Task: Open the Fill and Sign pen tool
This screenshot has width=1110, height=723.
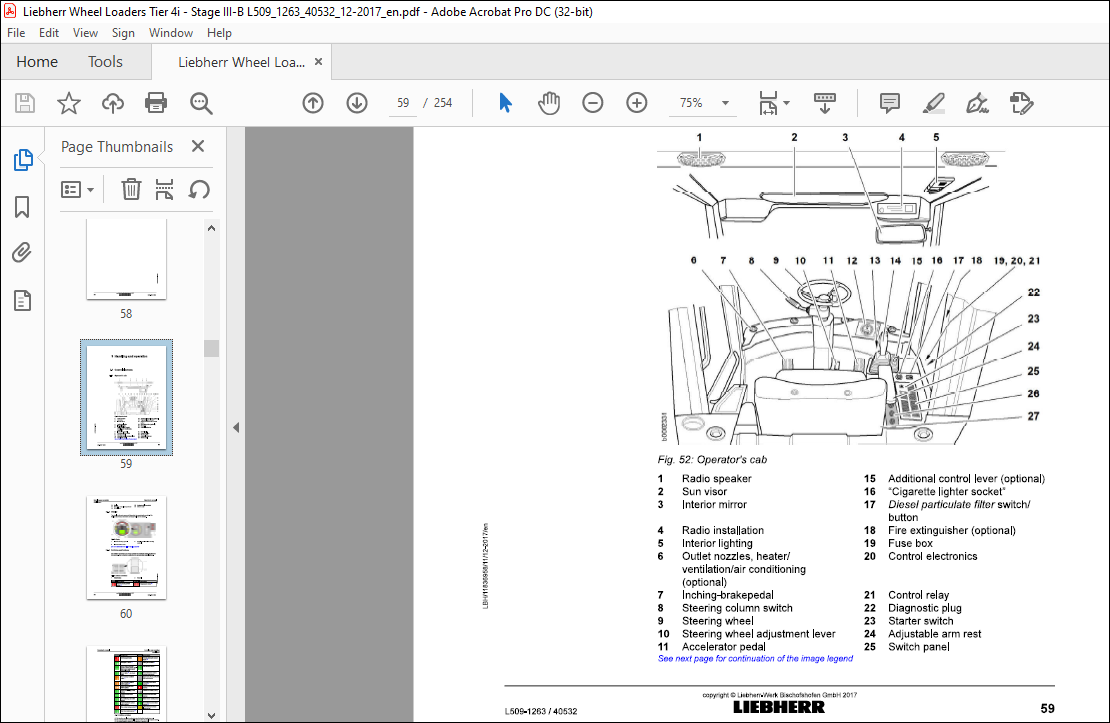Action: pyautogui.click(x=978, y=103)
